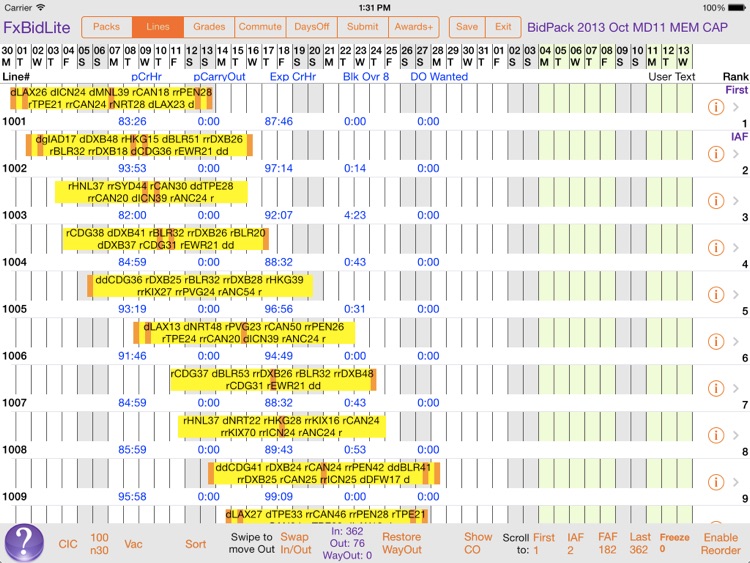Tap line number 1005

tap(14, 309)
